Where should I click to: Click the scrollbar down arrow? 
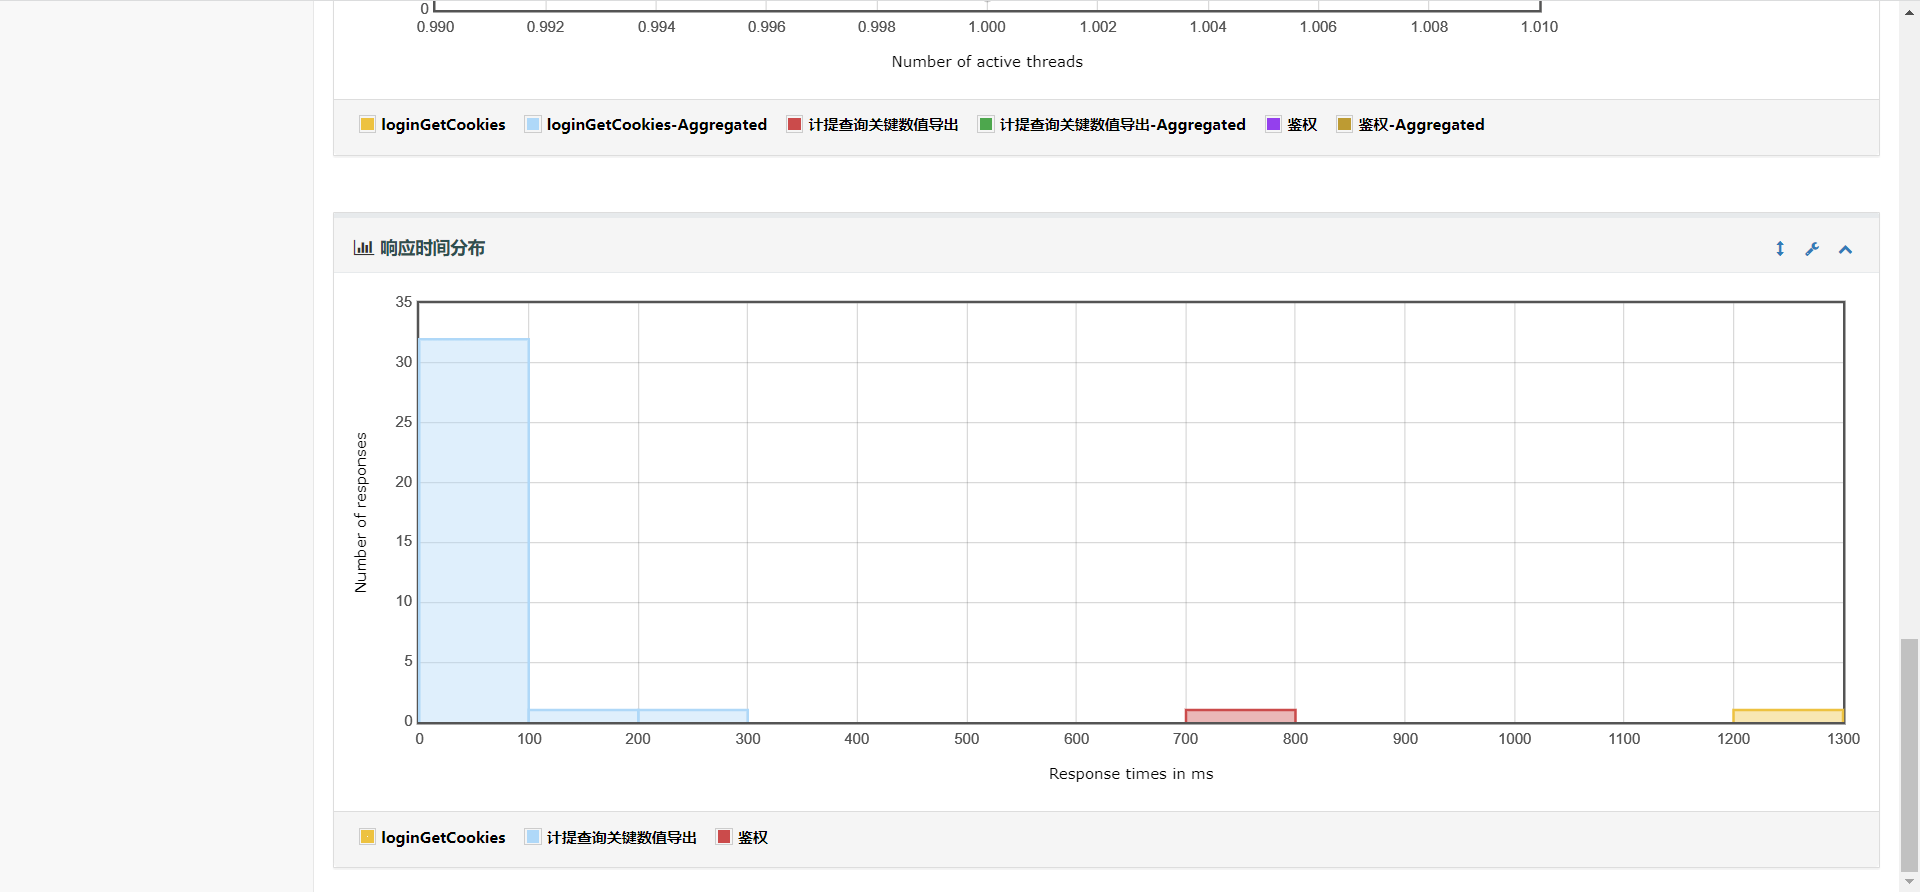[1910, 882]
